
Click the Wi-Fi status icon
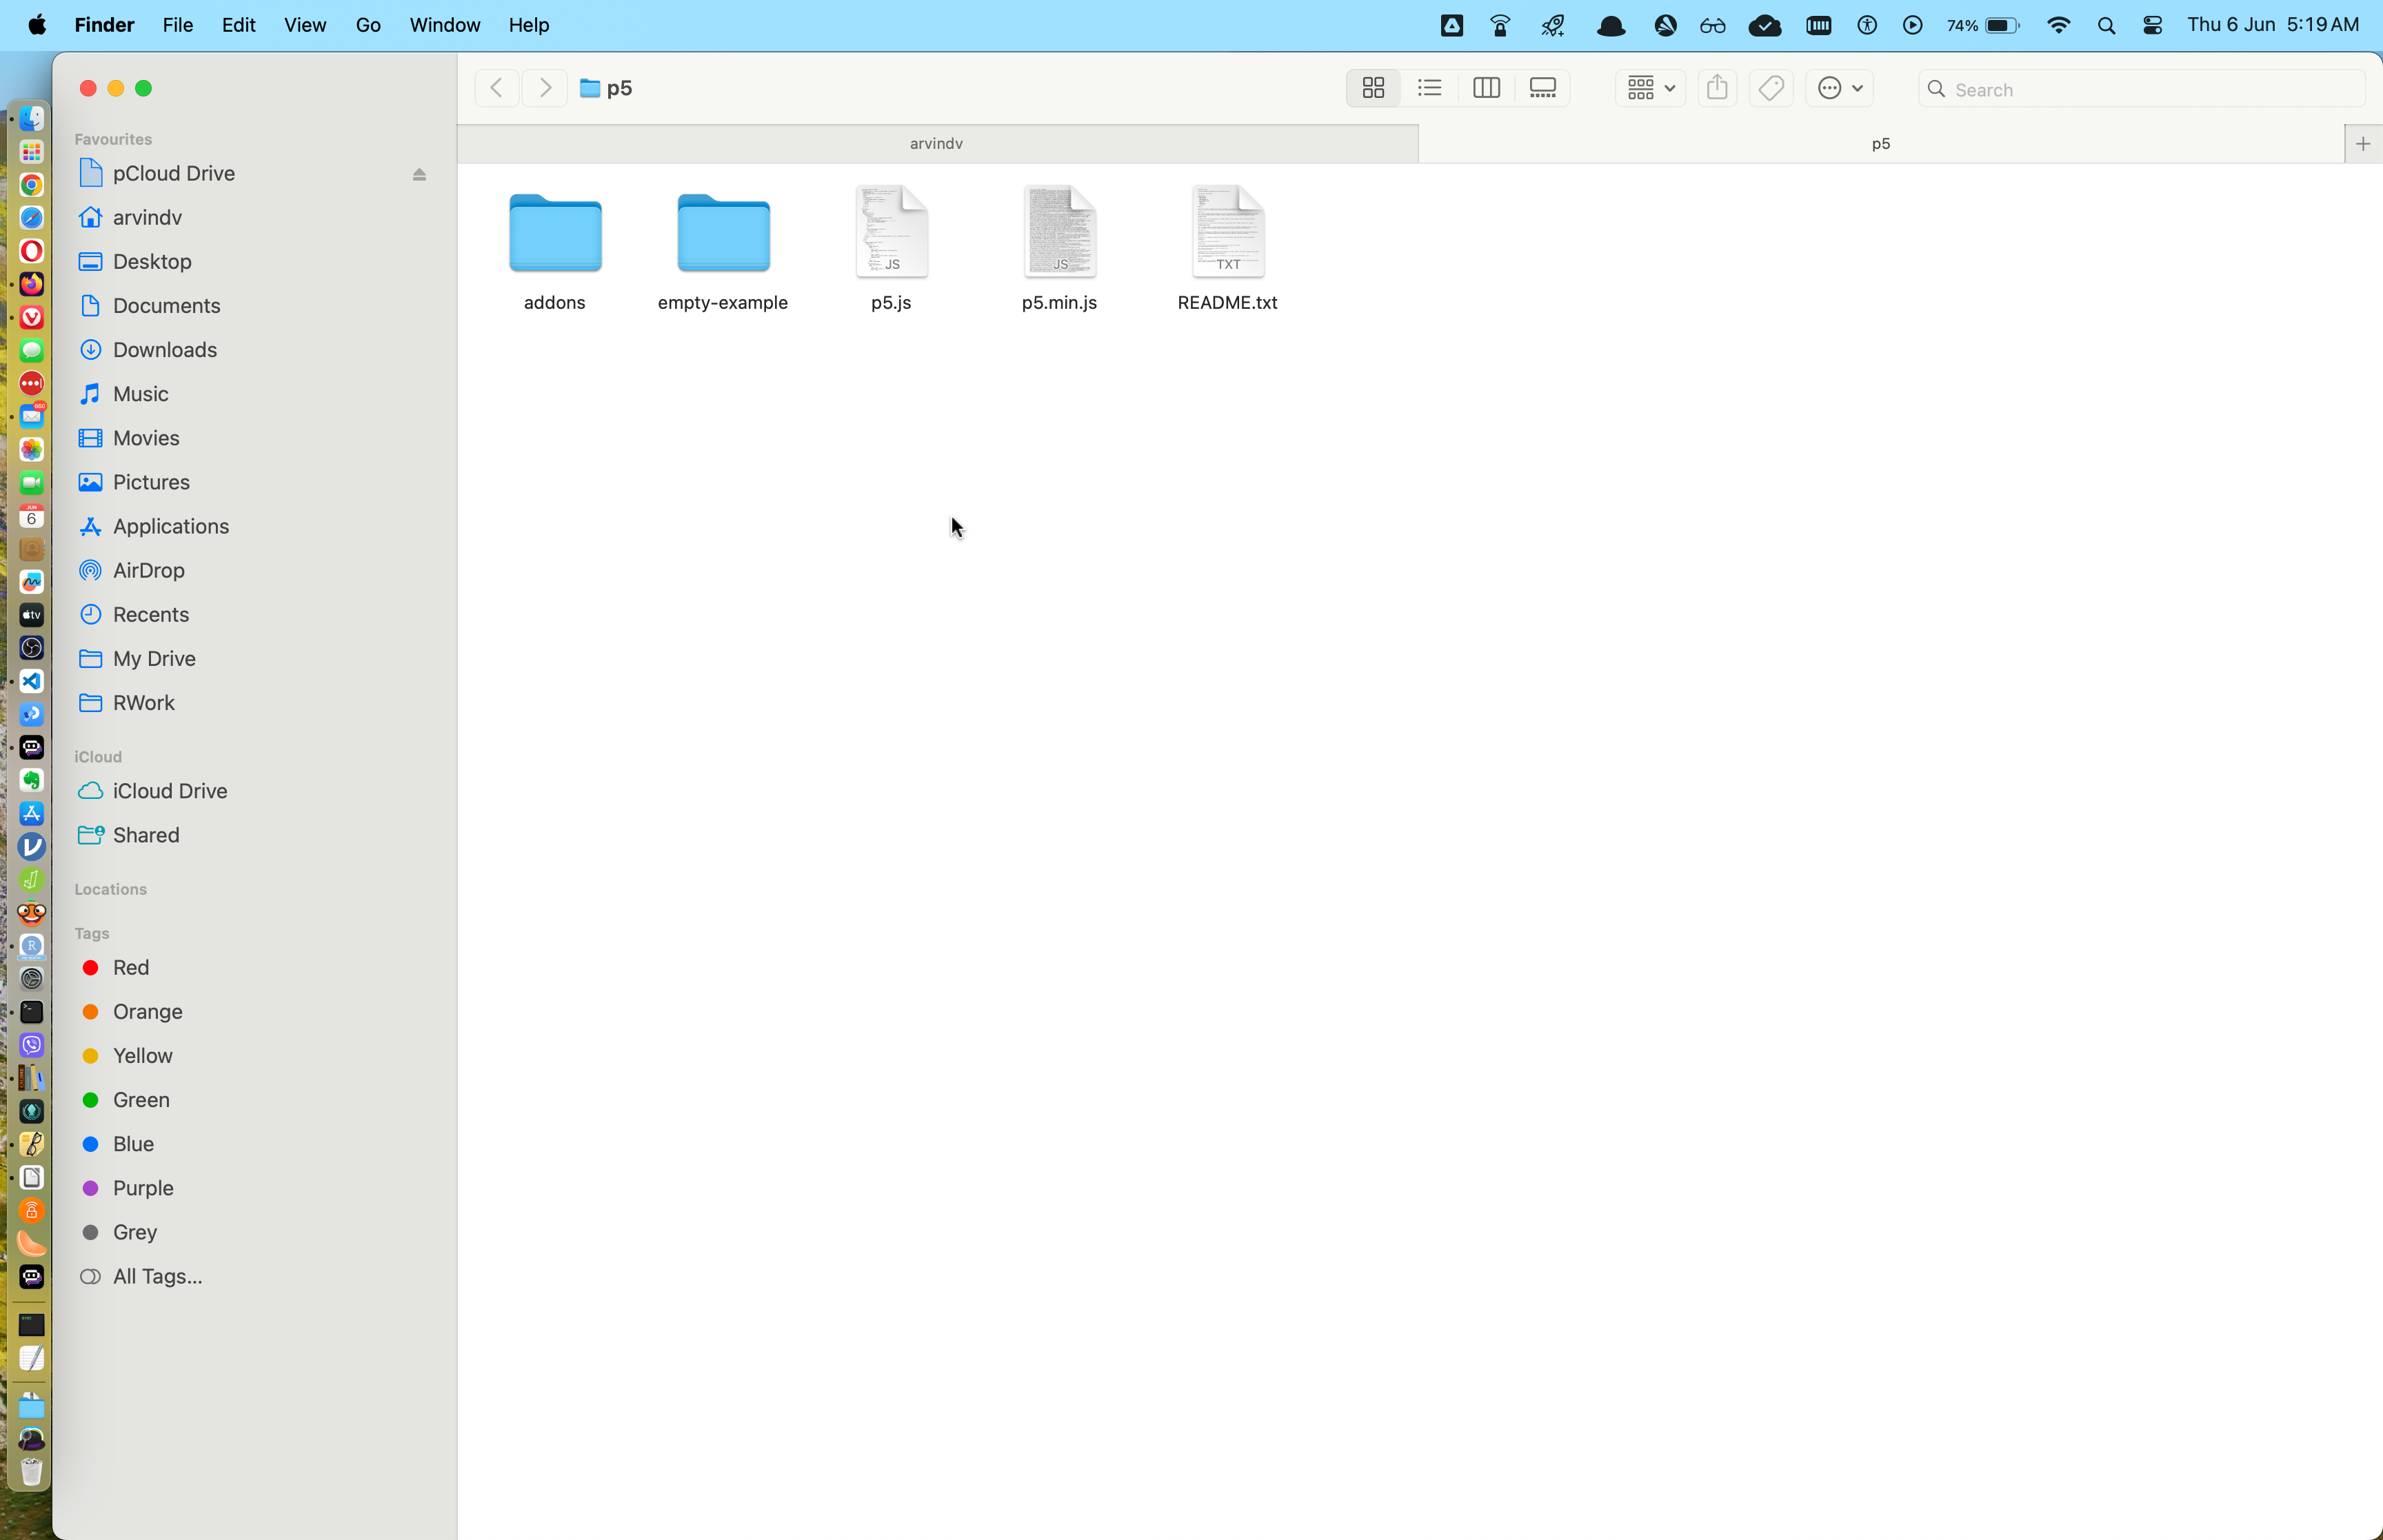point(2058,26)
